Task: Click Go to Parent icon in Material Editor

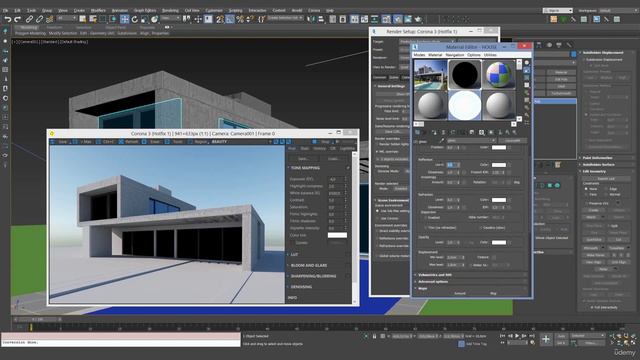Action: [x=507, y=132]
